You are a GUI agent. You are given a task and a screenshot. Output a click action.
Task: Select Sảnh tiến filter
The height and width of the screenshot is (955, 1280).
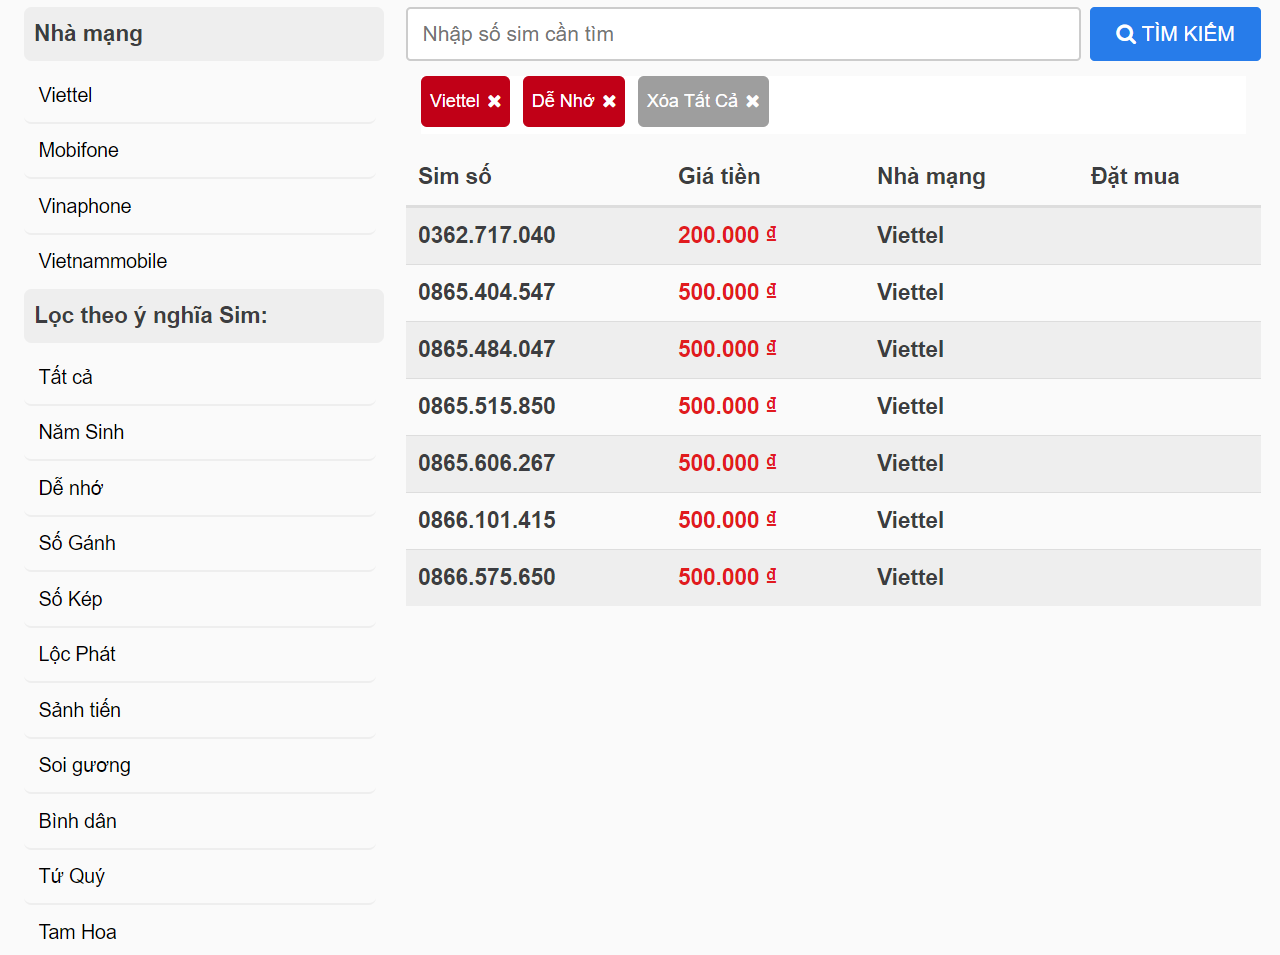(x=80, y=710)
